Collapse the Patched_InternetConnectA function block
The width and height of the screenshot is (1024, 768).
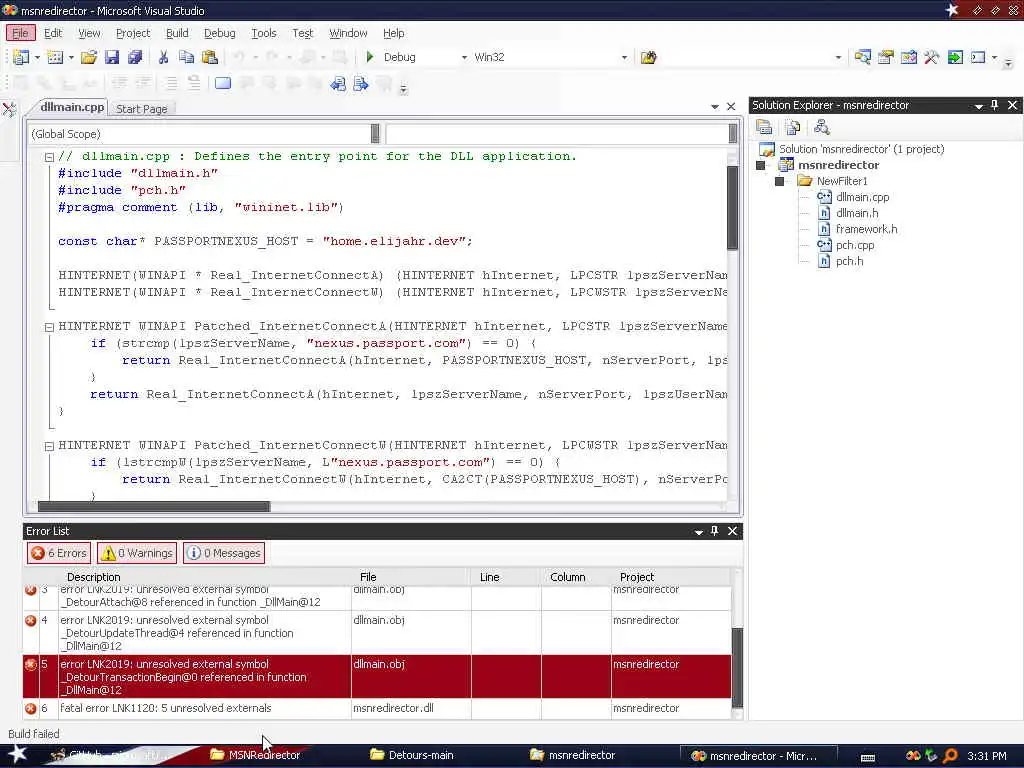point(49,327)
